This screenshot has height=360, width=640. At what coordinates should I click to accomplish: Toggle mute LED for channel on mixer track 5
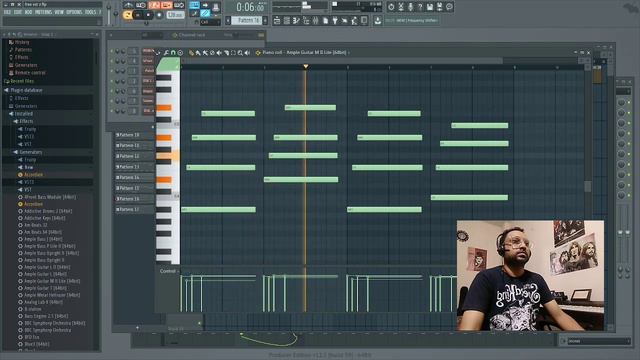pos(112,51)
